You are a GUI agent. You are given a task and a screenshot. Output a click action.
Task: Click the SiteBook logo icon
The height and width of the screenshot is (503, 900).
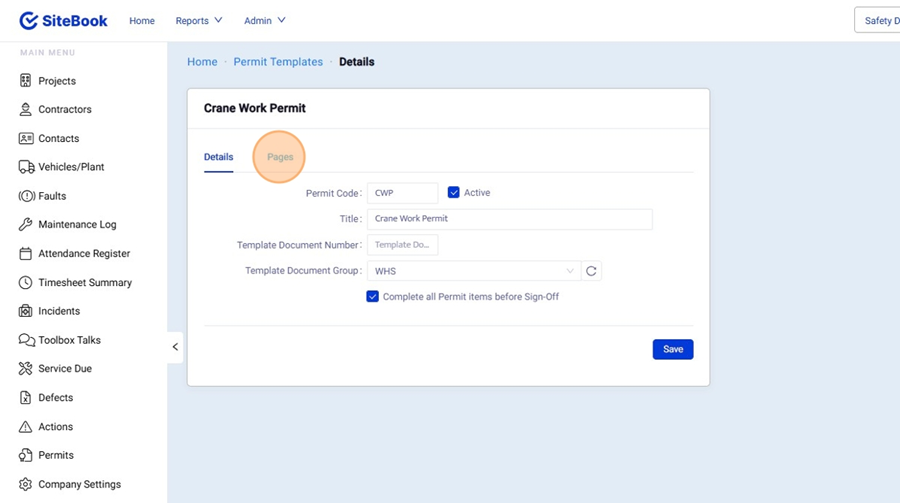pos(29,21)
